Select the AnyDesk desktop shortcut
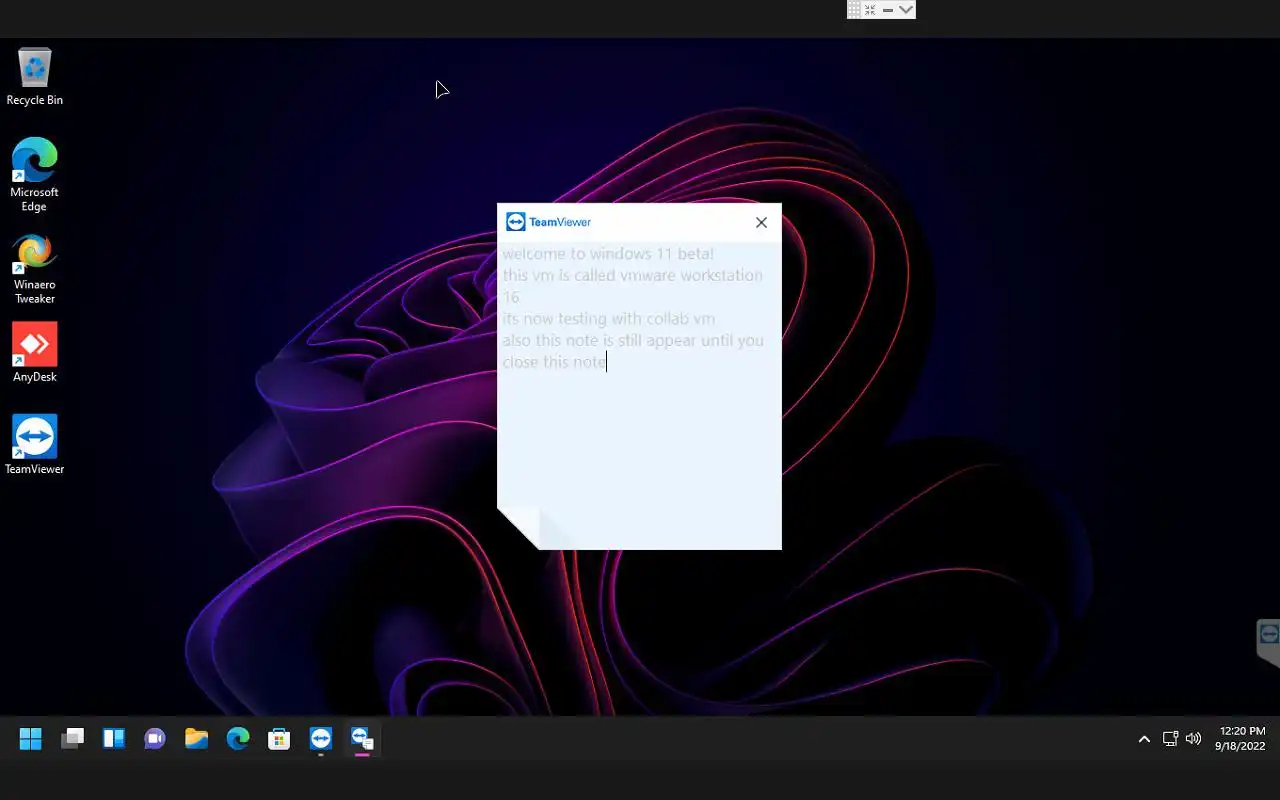Screen dimensions: 1280x800 34,352
